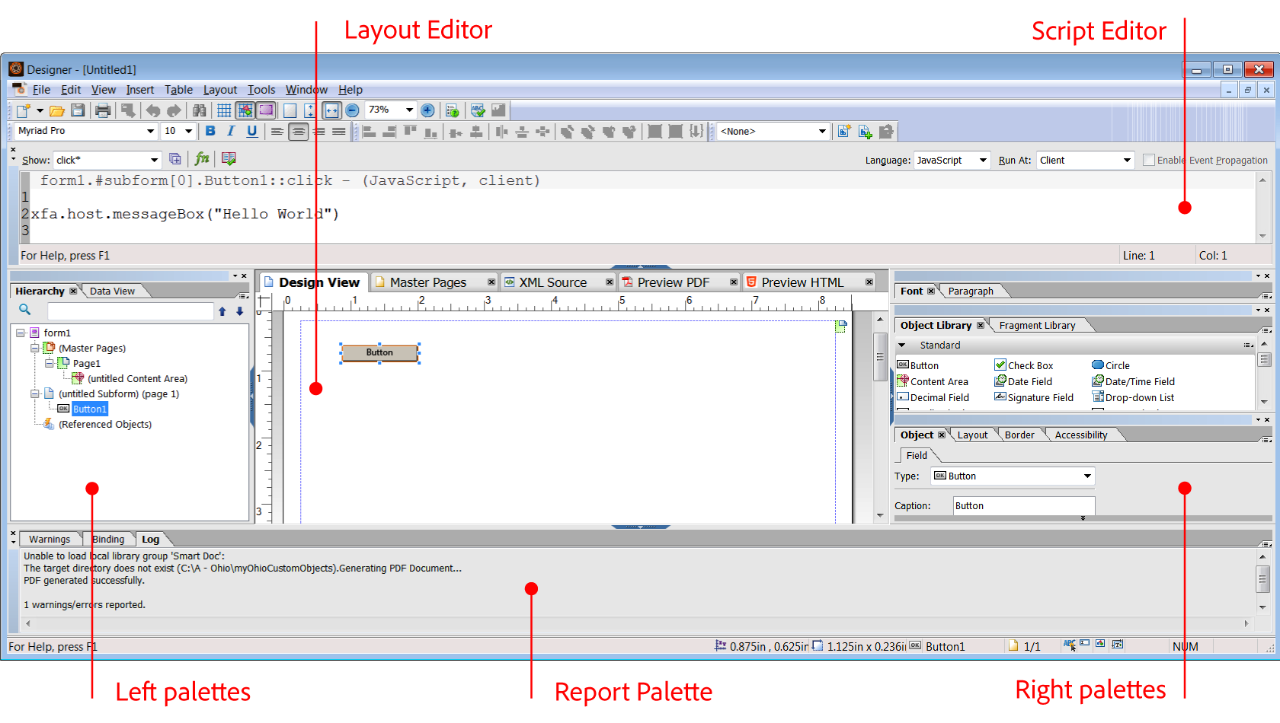Click the Check Script Syntax icon

(229, 159)
